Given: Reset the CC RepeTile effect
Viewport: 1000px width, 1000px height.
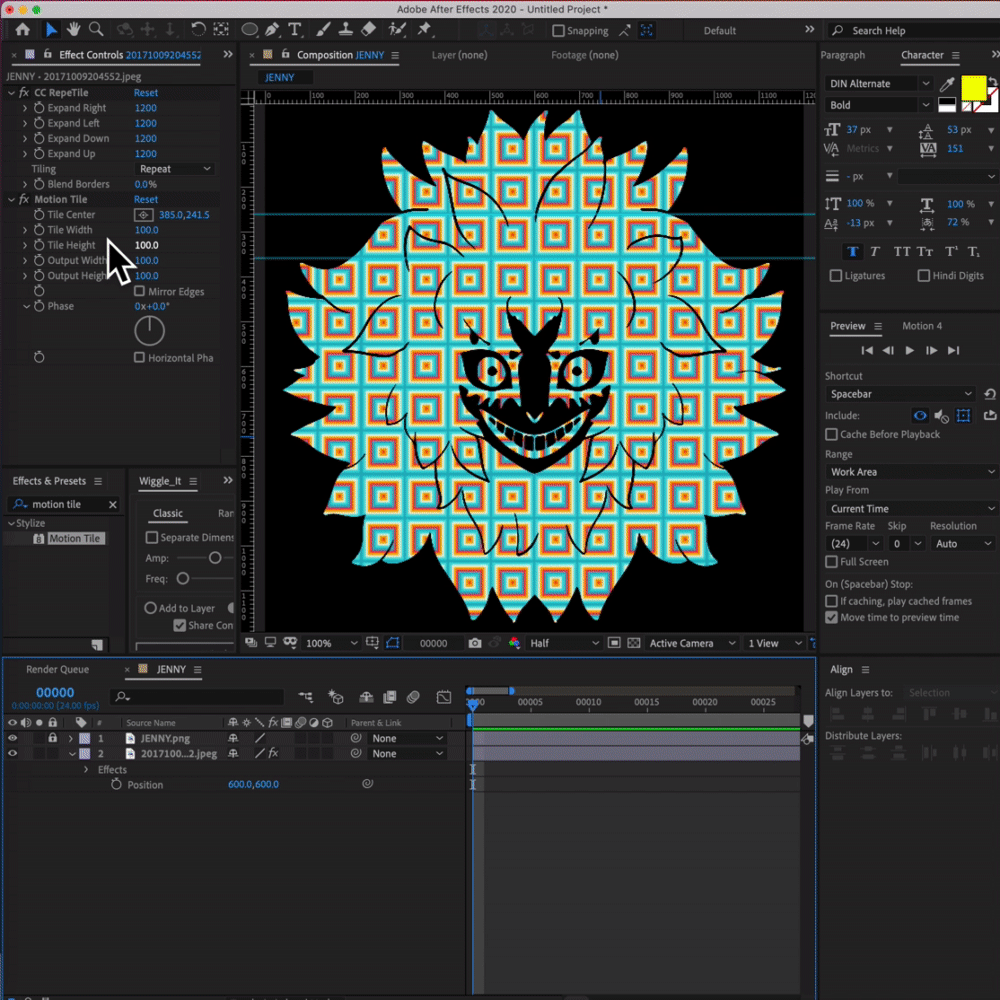Looking at the screenshot, I should click(146, 93).
